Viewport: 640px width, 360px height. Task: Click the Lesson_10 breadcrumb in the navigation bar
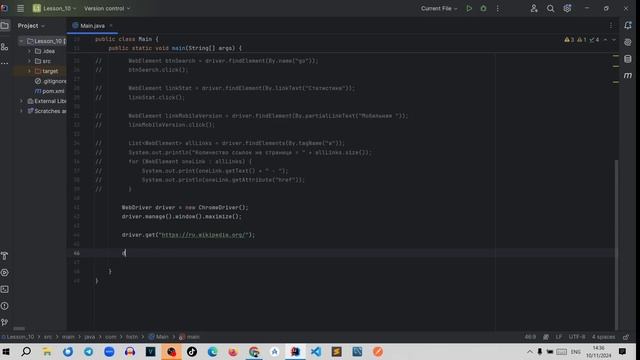[x=20, y=337]
